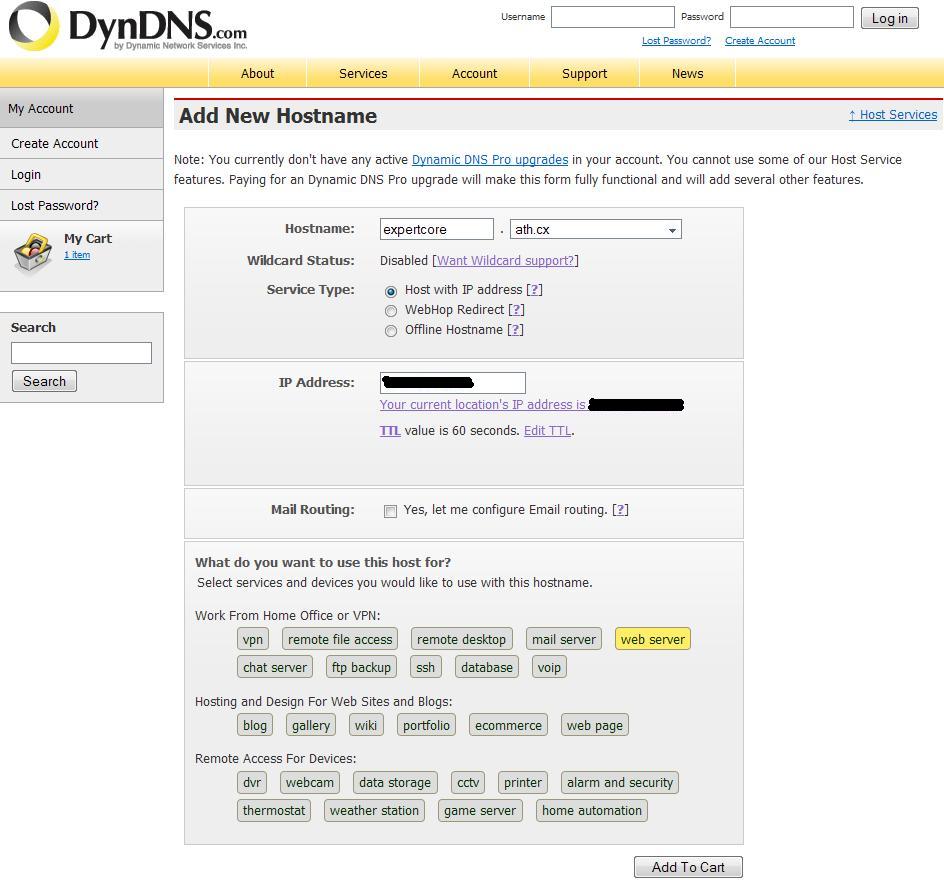
Task: Choose the WebHop Redirect service type
Action: pos(391,311)
